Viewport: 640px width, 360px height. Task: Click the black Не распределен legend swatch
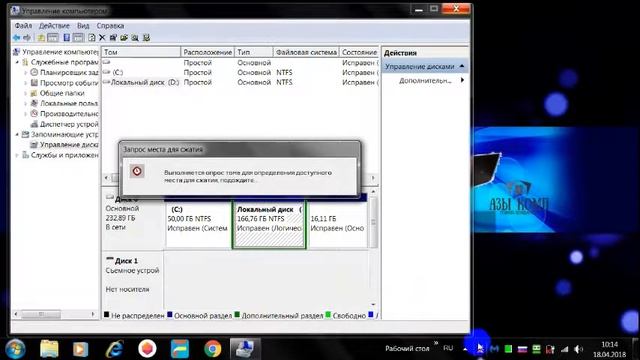[x=107, y=315]
